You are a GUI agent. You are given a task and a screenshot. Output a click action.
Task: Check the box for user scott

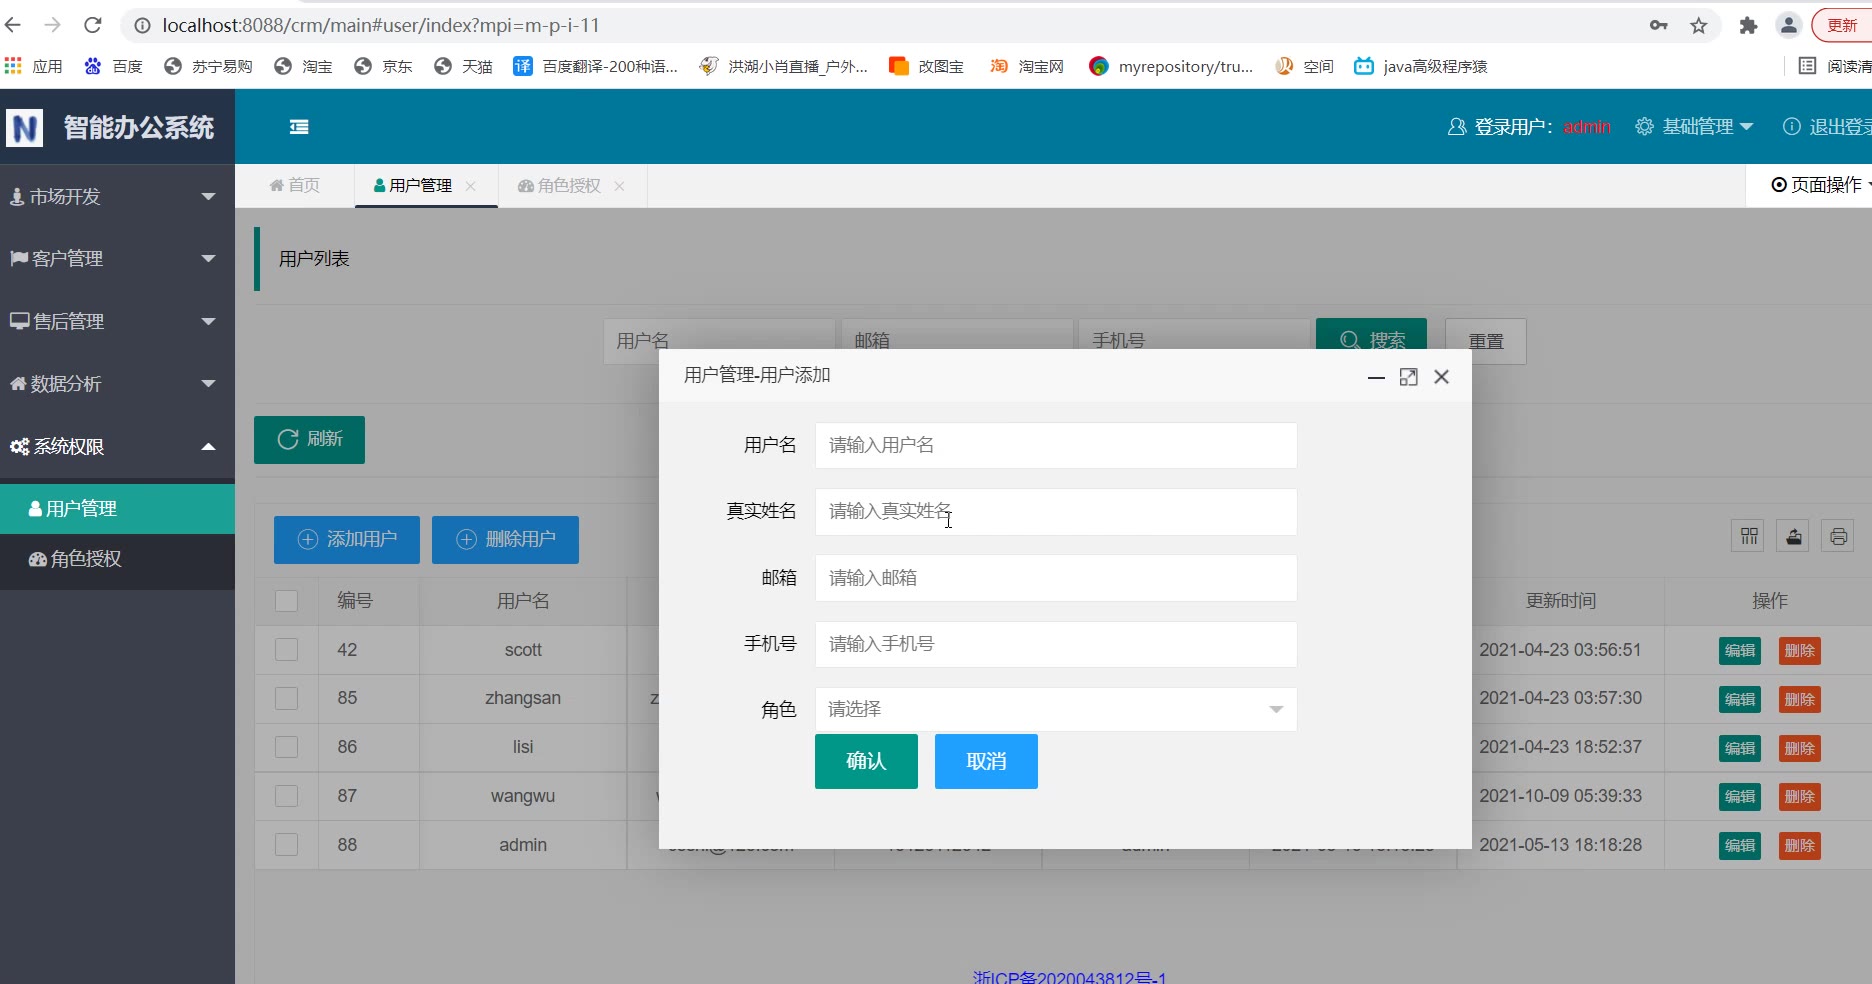click(287, 650)
